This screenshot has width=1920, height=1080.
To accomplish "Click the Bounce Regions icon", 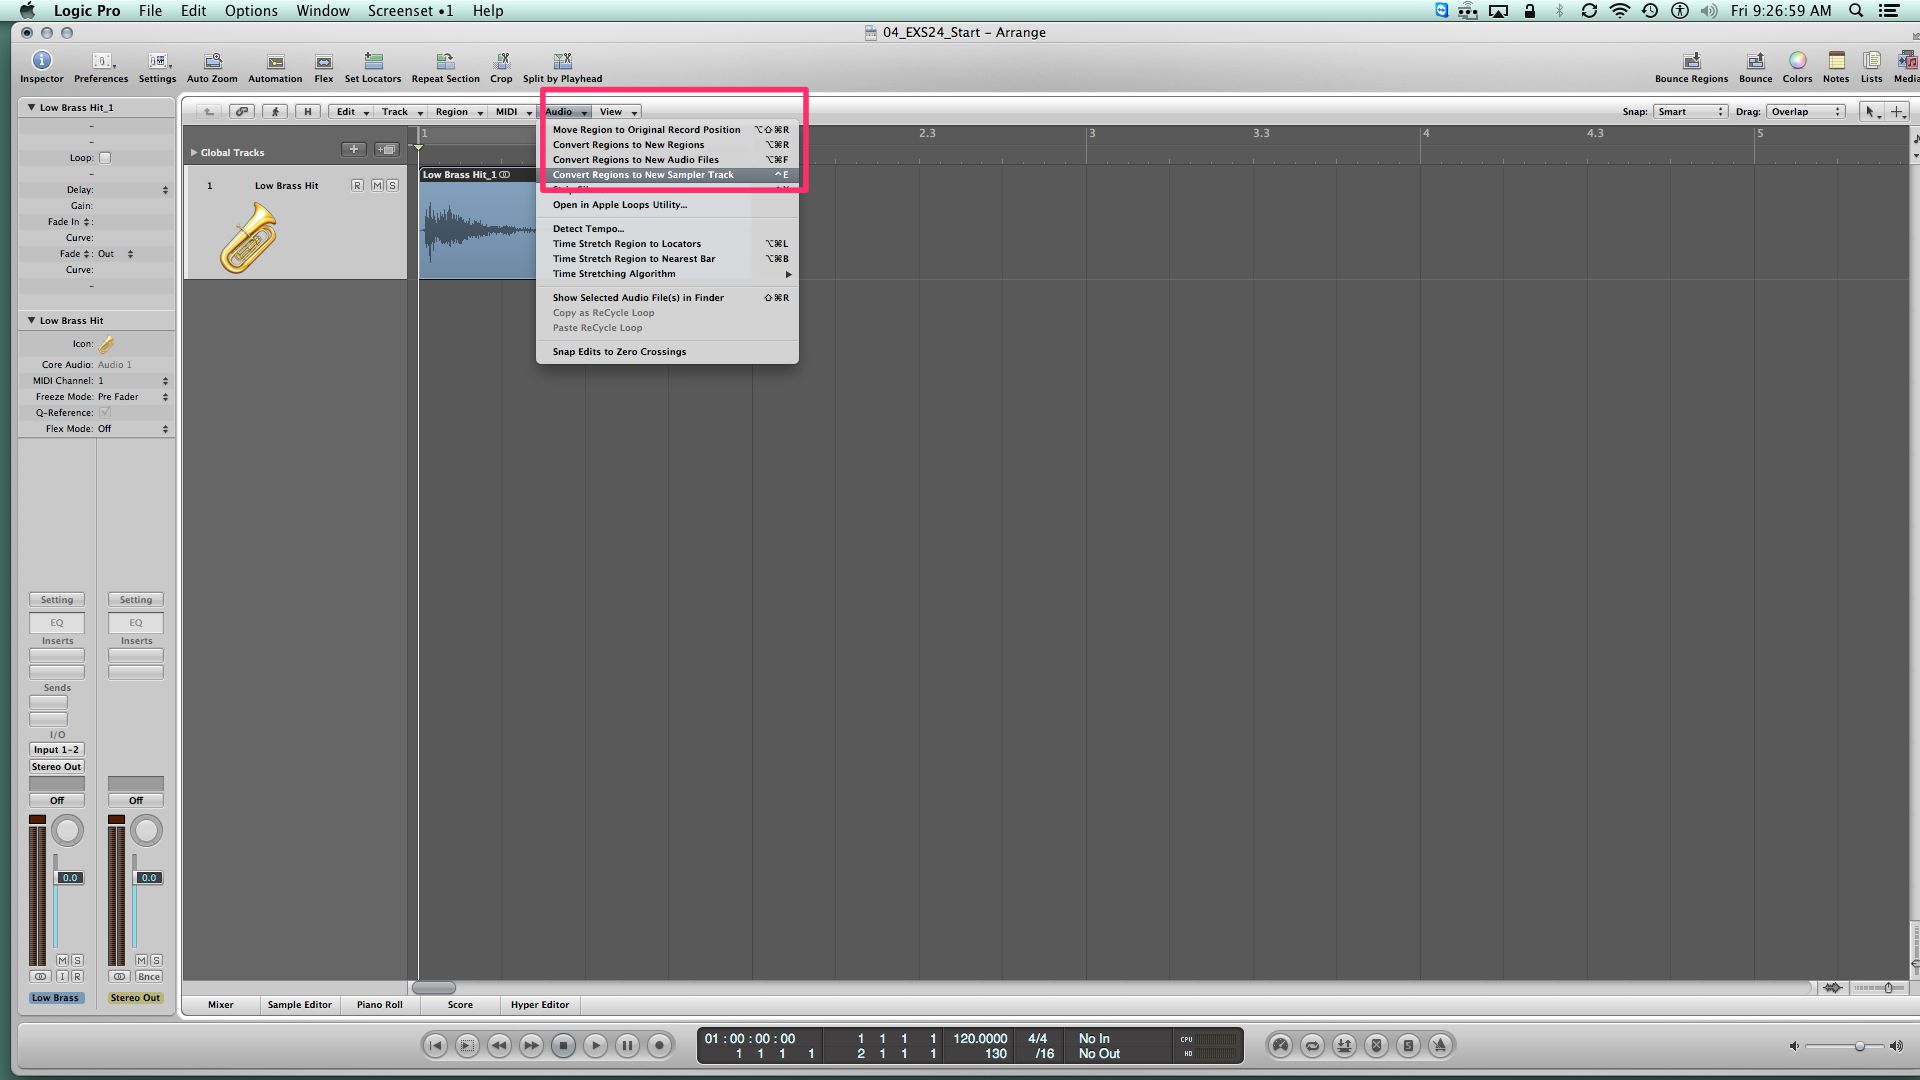I will (x=1691, y=67).
